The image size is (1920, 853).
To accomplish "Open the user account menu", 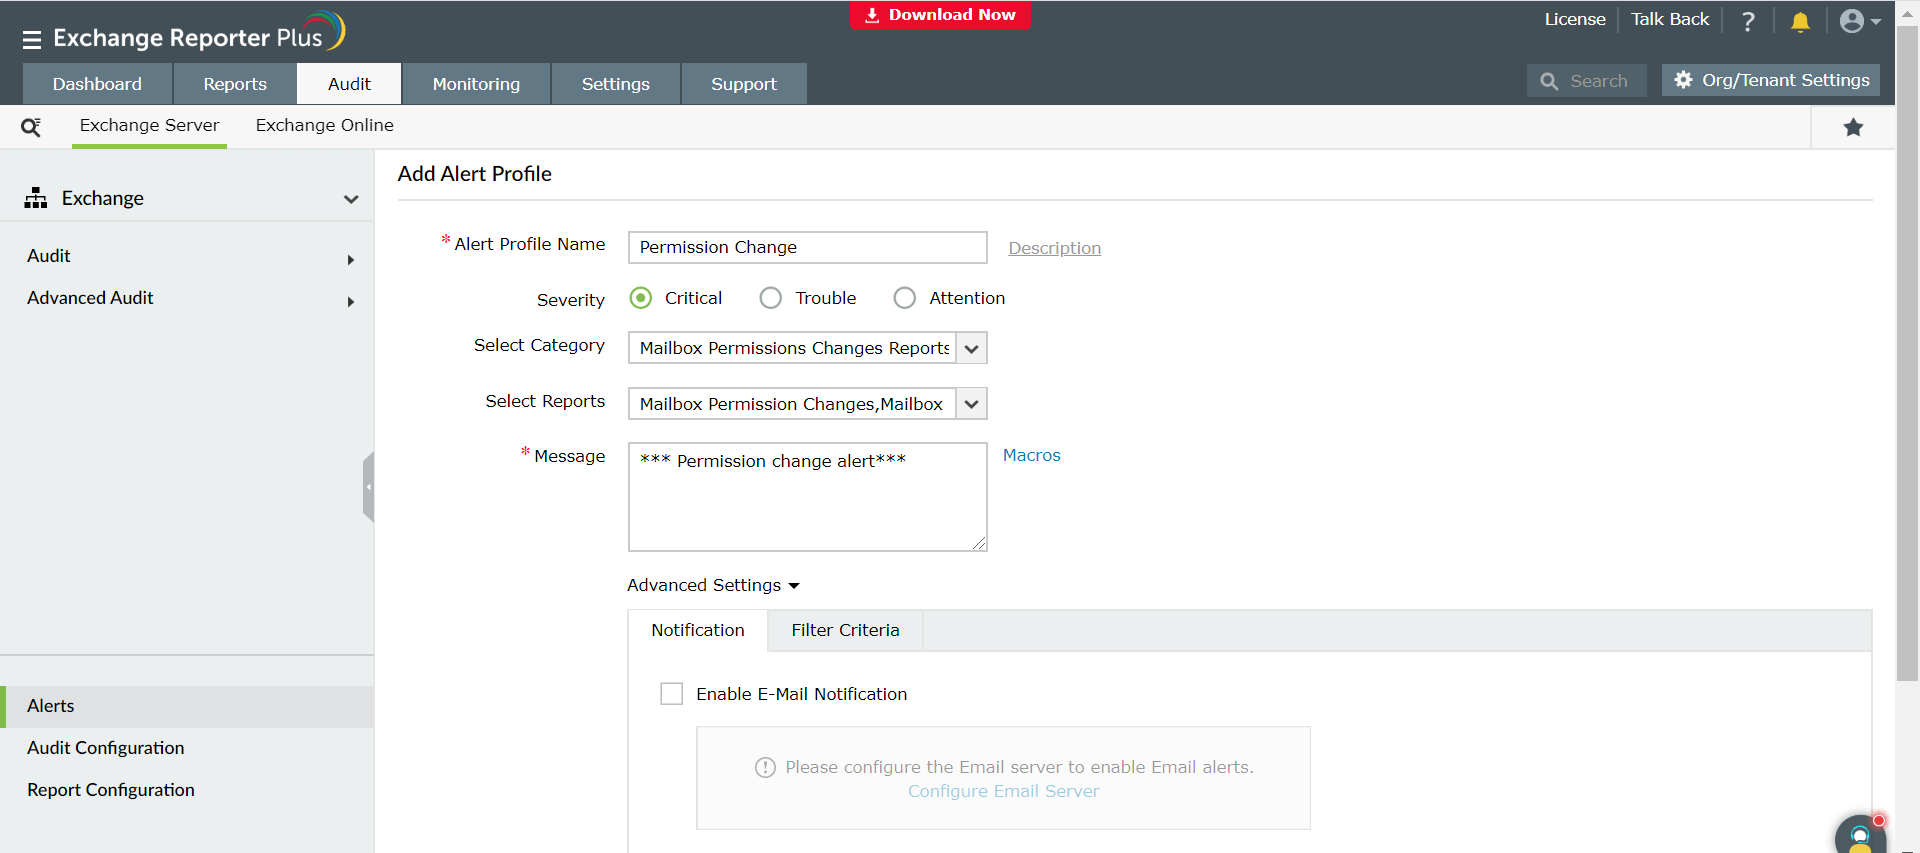I will tap(1860, 21).
